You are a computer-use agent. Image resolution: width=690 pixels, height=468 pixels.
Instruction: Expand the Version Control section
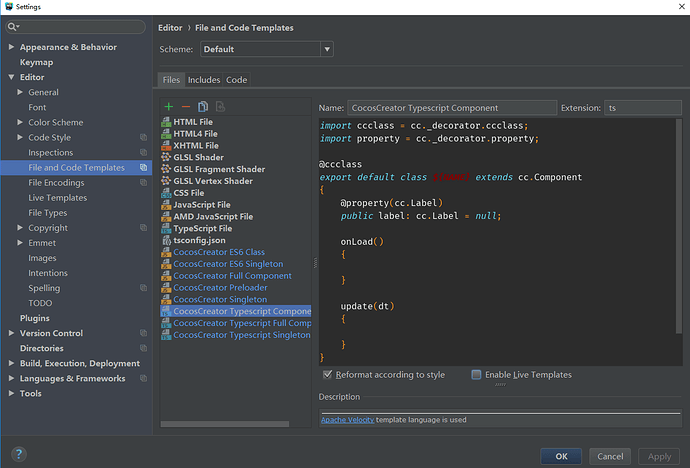(x=11, y=333)
